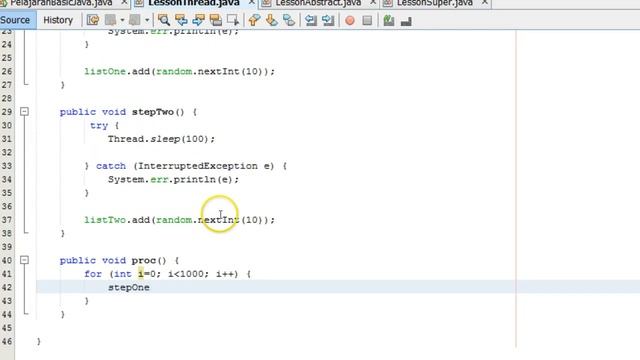Click the 'try' keyword on line 30
The height and width of the screenshot is (360, 640).
point(99,126)
